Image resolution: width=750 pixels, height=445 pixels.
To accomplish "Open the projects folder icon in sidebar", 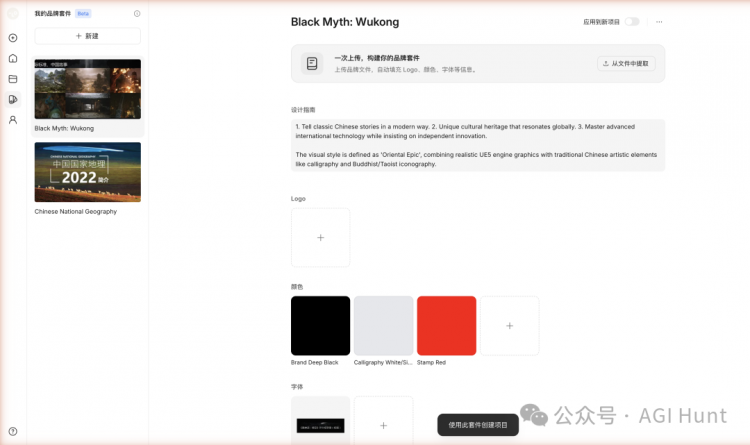I will tap(13, 79).
